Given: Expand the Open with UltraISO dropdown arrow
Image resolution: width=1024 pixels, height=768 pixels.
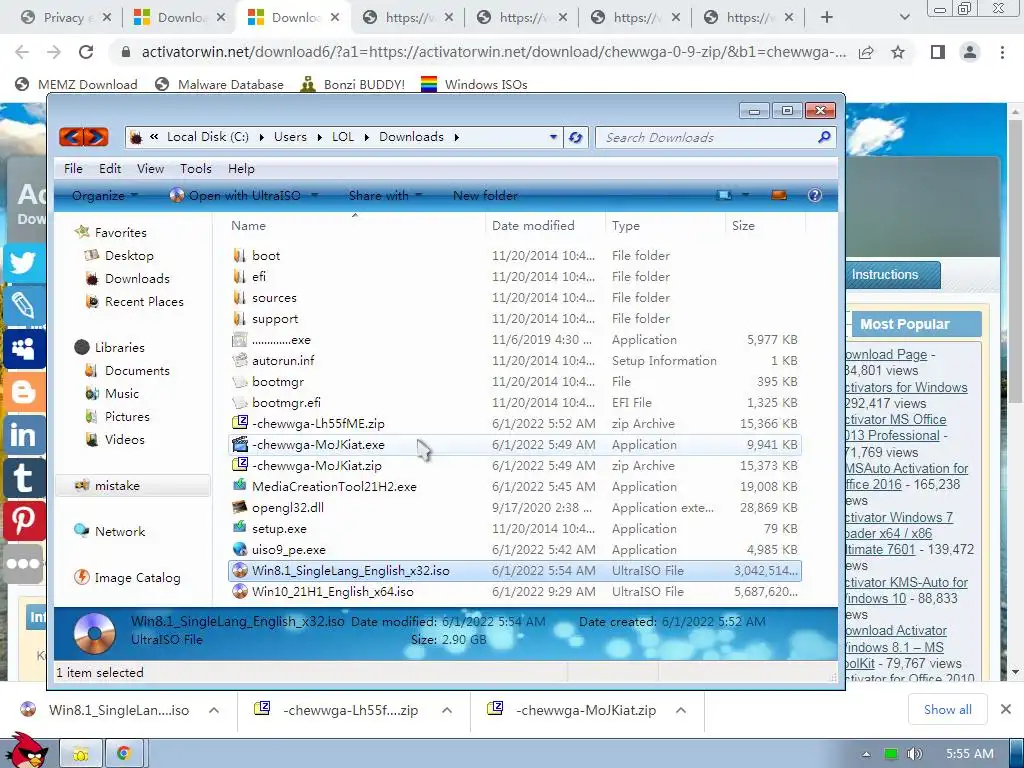Looking at the screenshot, I should (315, 195).
